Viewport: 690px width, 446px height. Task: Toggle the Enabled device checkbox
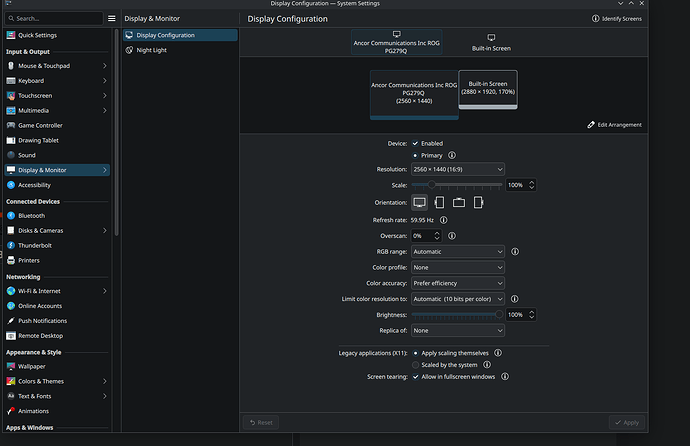416,143
